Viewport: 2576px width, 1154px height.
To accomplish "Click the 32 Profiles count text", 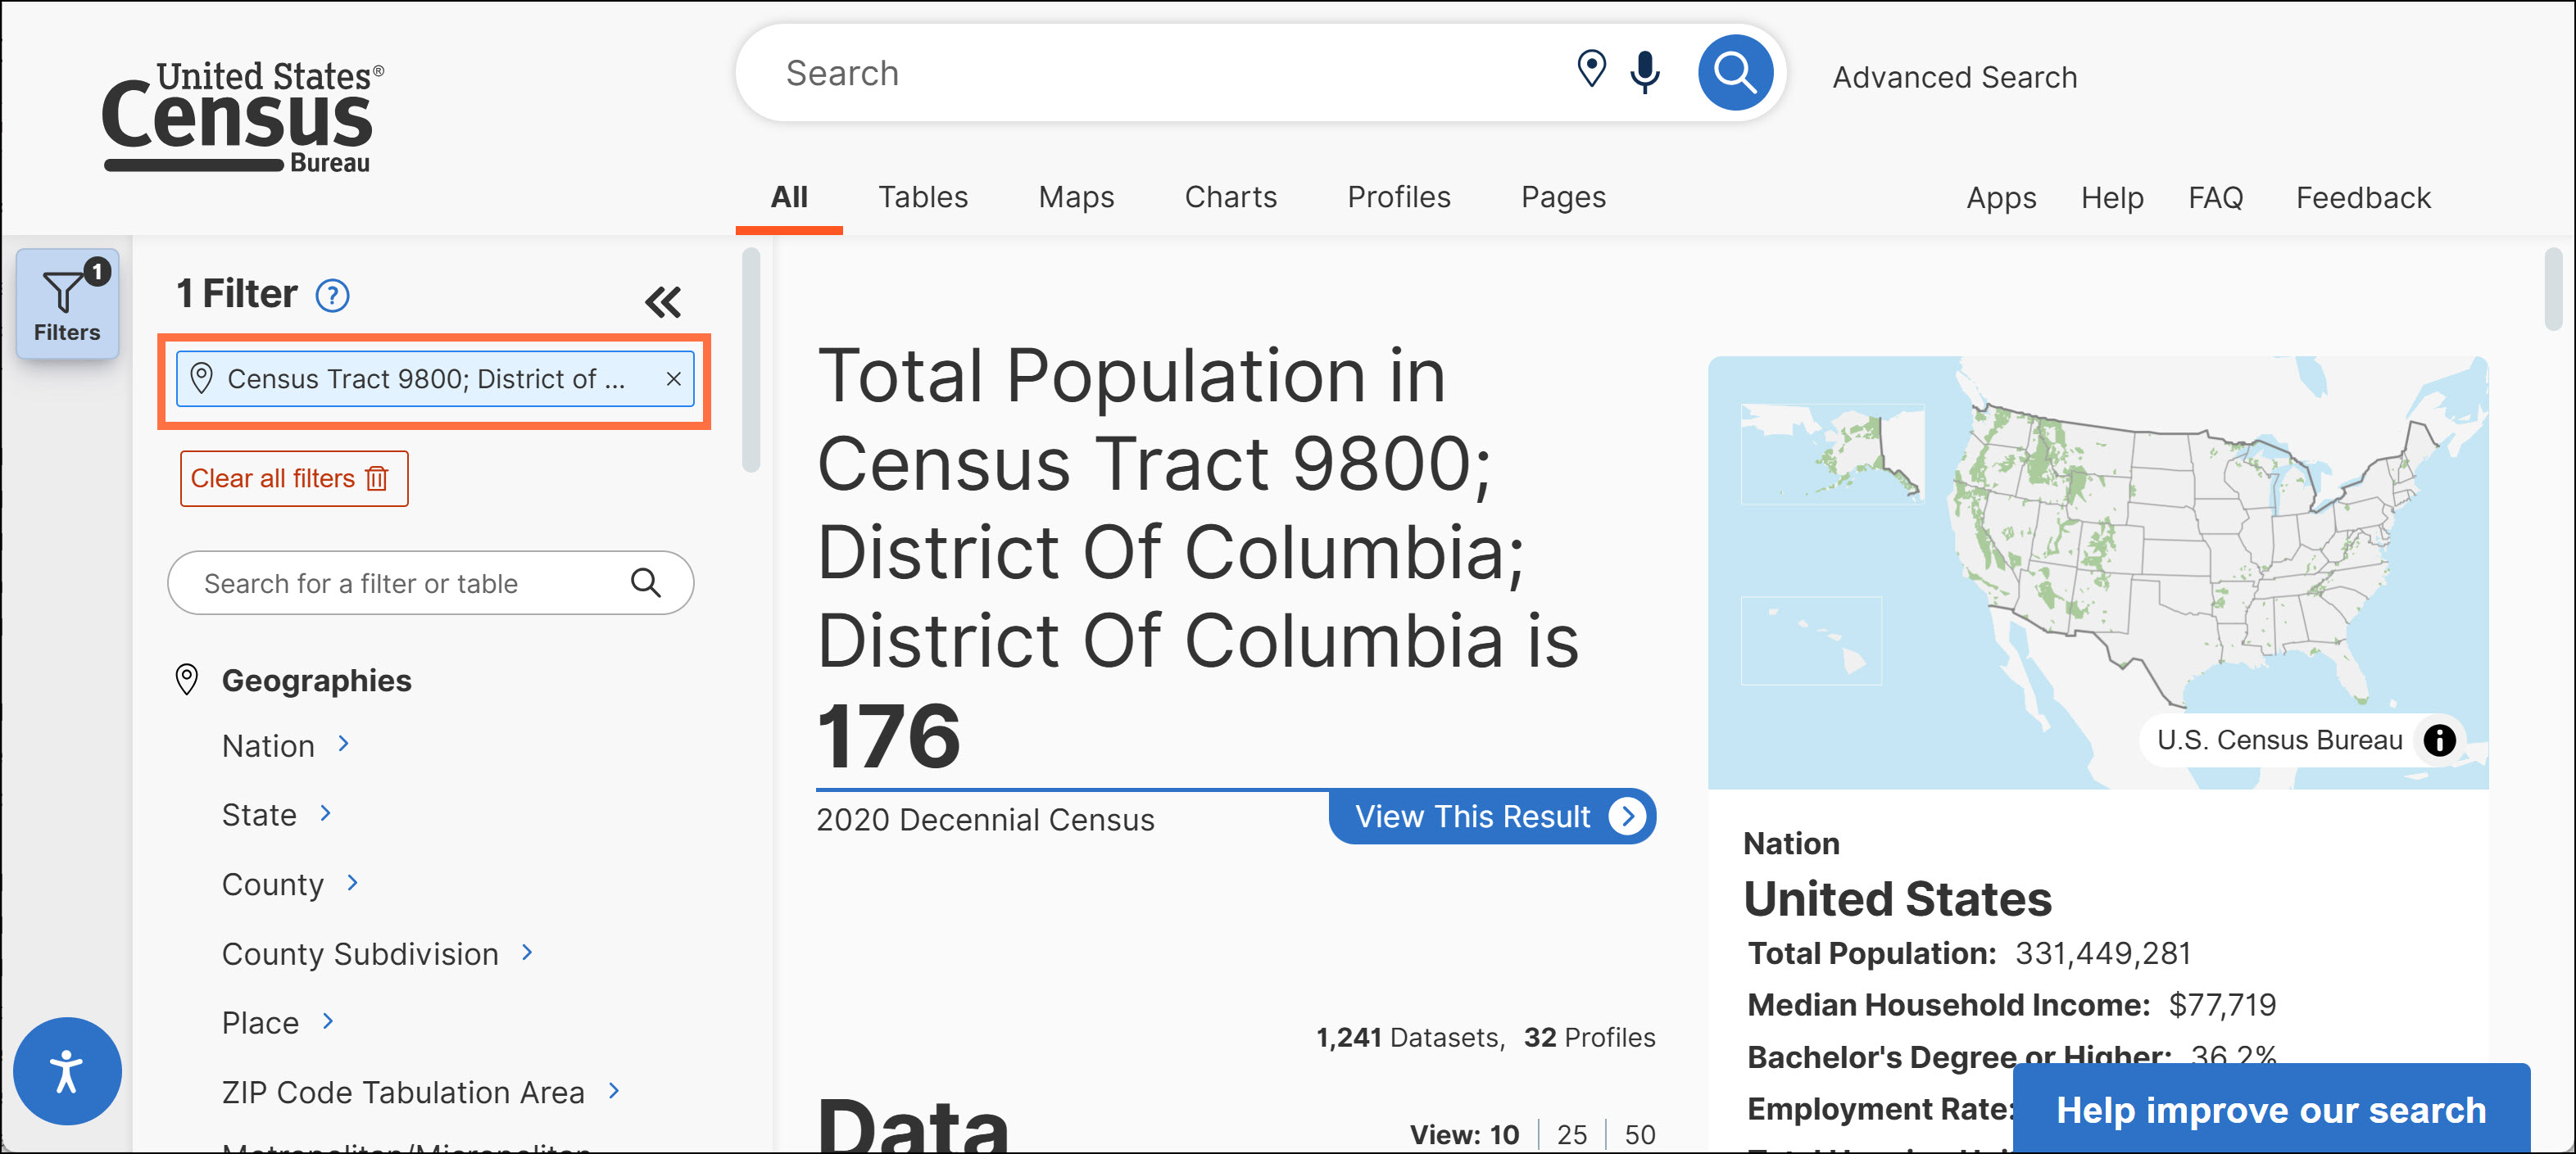I will point(1589,1037).
